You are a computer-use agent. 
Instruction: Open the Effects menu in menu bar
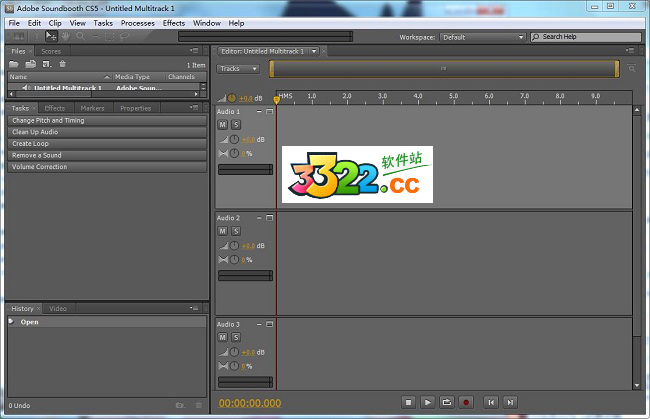pyautogui.click(x=174, y=23)
